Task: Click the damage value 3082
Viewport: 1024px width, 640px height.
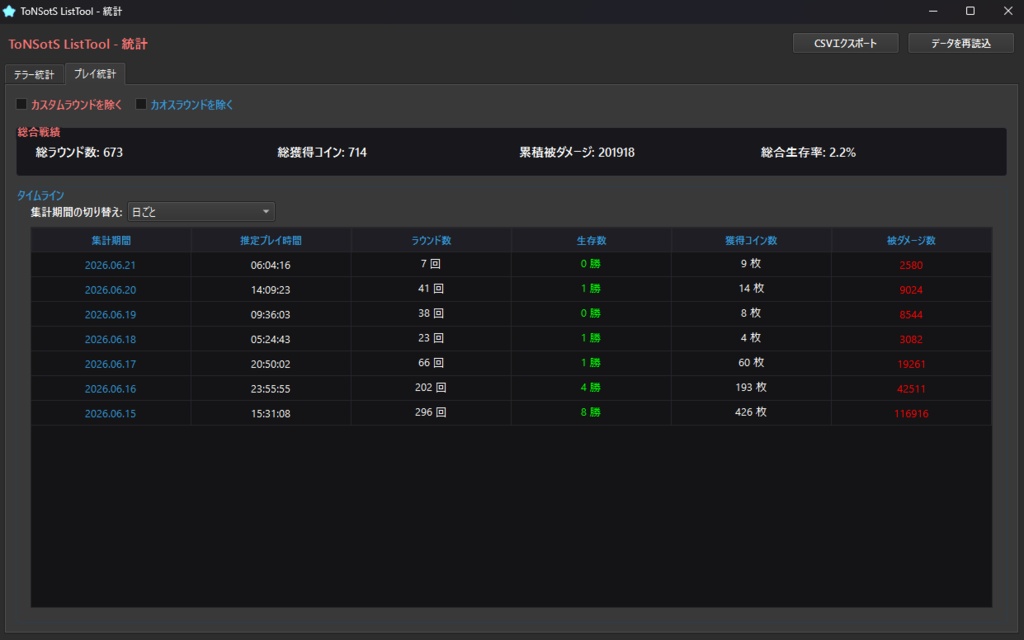Action: pyautogui.click(x=911, y=340)
